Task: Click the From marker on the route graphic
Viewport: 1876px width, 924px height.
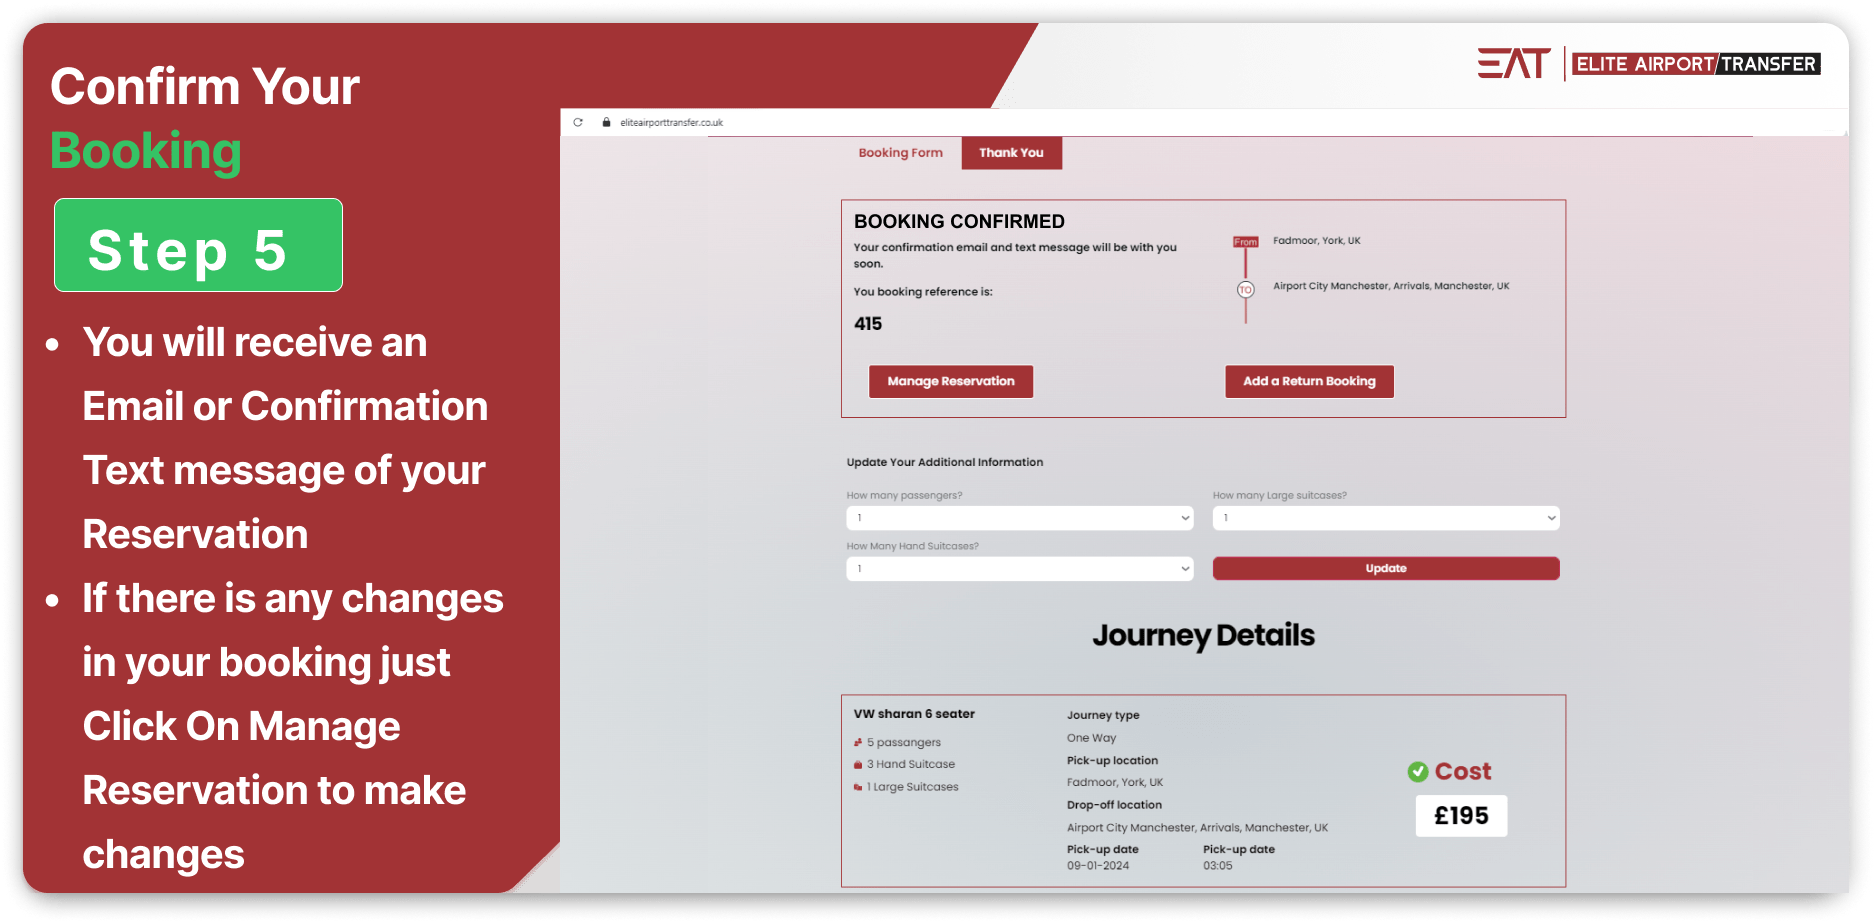Action: coord(1245,240)
